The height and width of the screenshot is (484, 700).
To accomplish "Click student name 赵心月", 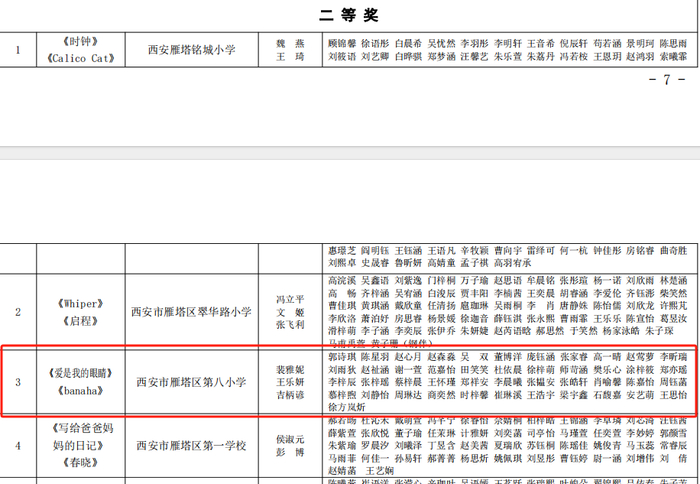I will pos(408,357).
